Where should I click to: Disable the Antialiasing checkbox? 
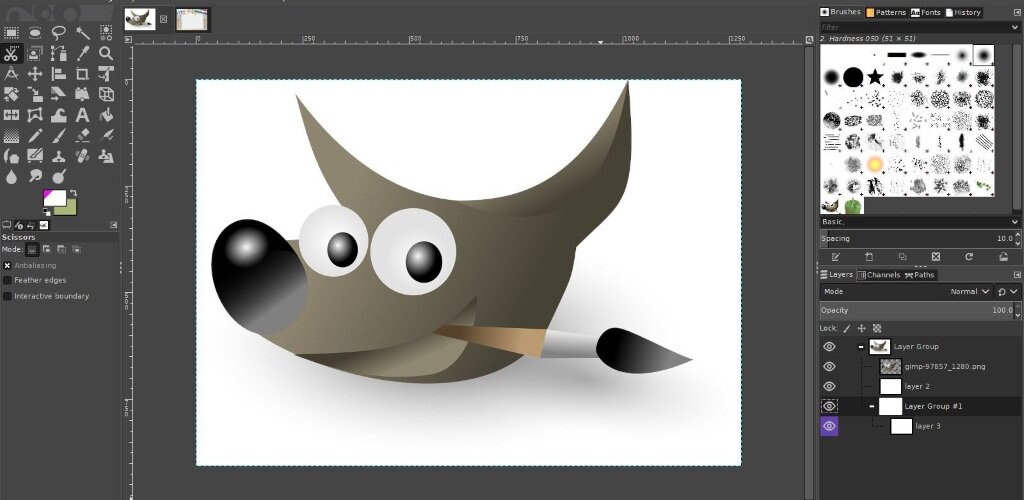coord(7,266)
